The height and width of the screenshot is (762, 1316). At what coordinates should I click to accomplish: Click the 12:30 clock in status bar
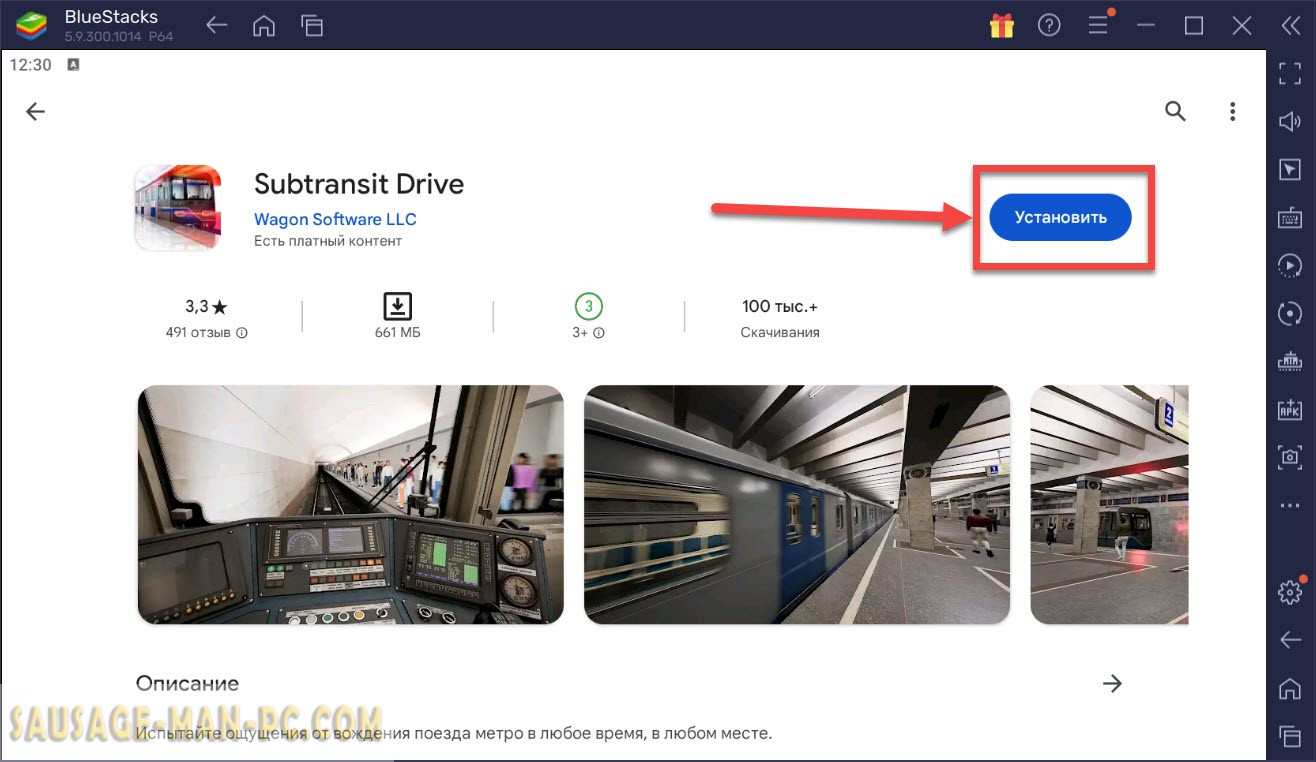pos(30,65)
